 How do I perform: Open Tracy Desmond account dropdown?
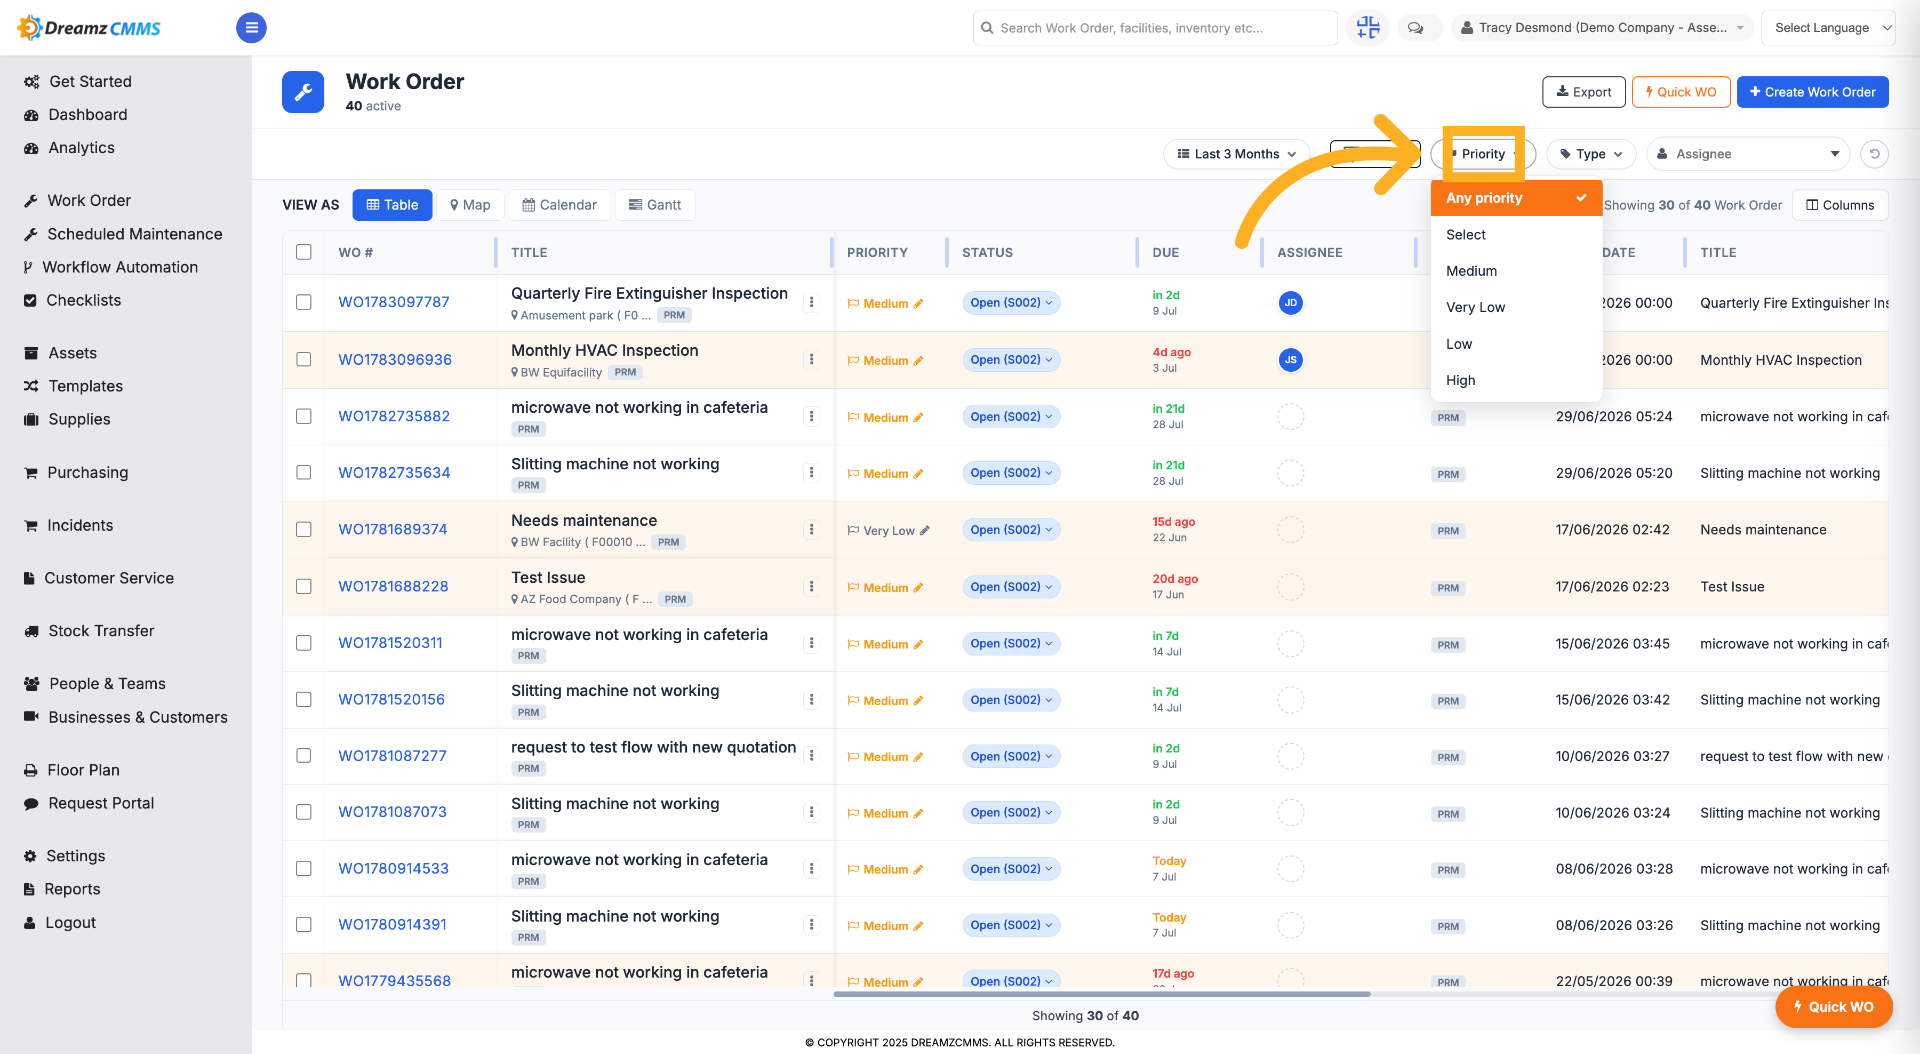tap(1602, 28)
